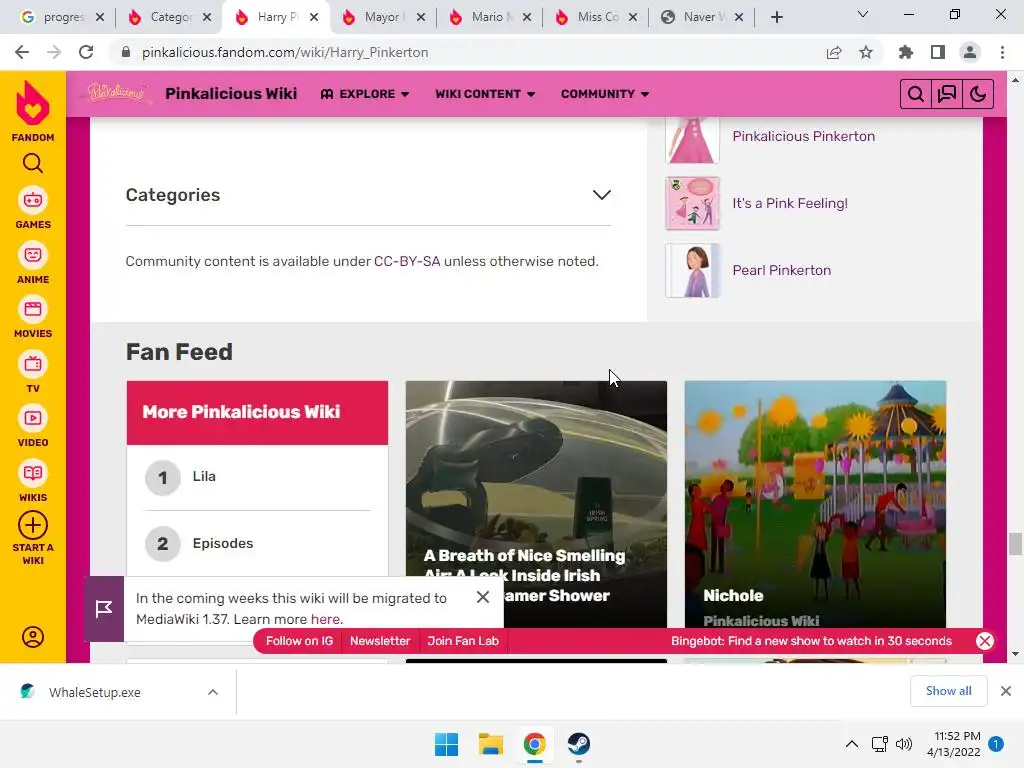Expand the Explore dropdown menu
1024x768 pixels.
pos(365,94)
